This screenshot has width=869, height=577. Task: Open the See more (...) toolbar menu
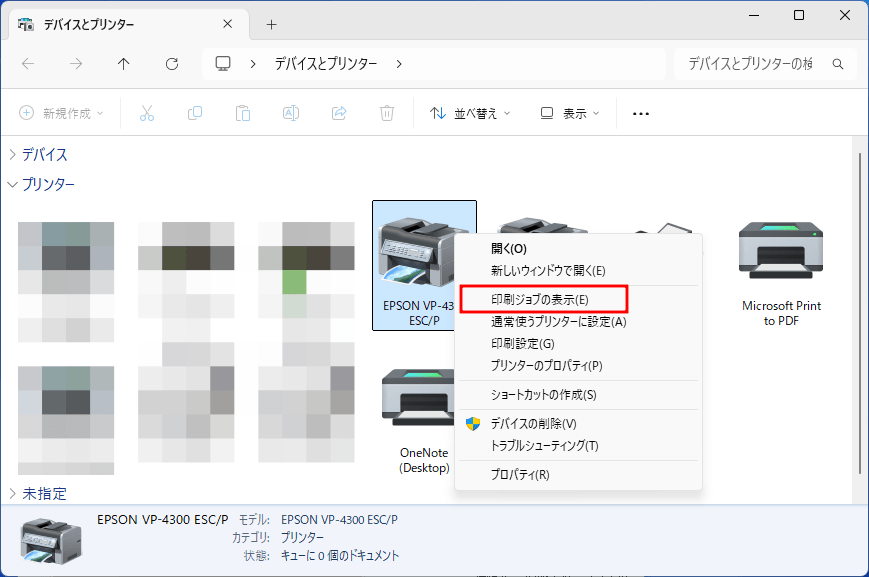tap(640, 113)
